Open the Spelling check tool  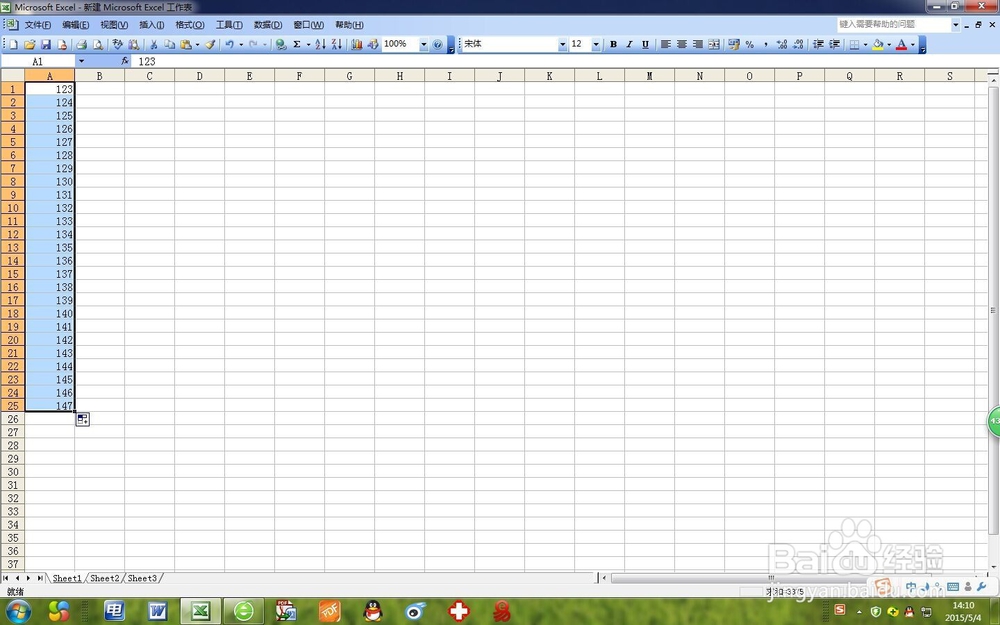pos(118,44)
